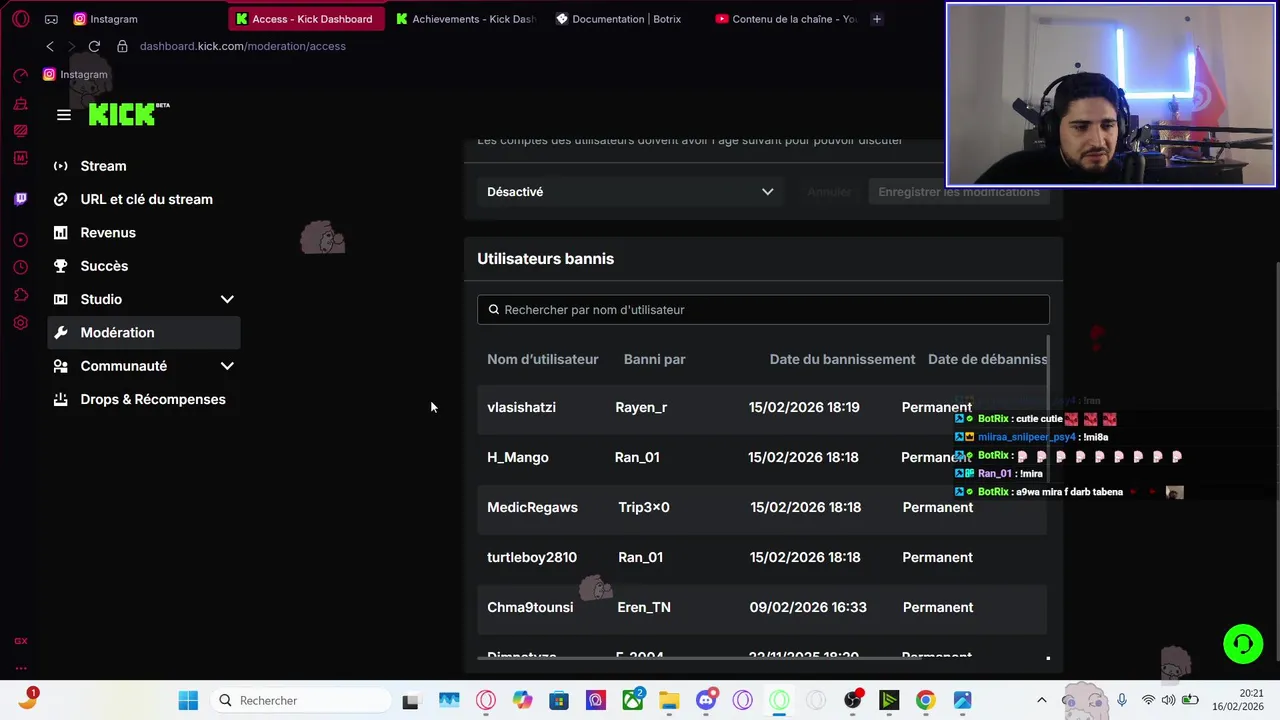
Task: Click the Annuler button
Action: pos(829,192)
